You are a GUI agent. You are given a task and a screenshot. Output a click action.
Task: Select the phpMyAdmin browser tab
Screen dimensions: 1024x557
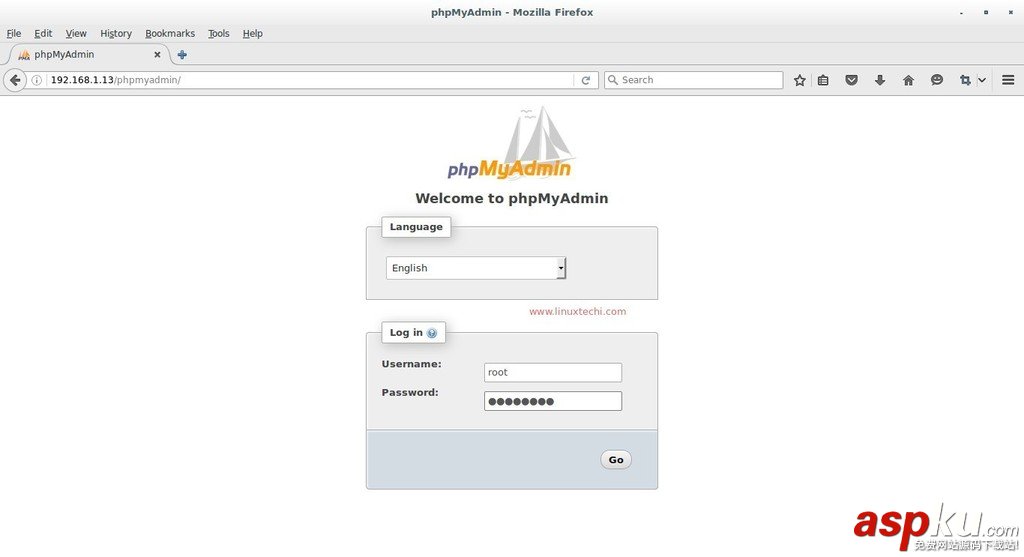(x=88, y=55)
